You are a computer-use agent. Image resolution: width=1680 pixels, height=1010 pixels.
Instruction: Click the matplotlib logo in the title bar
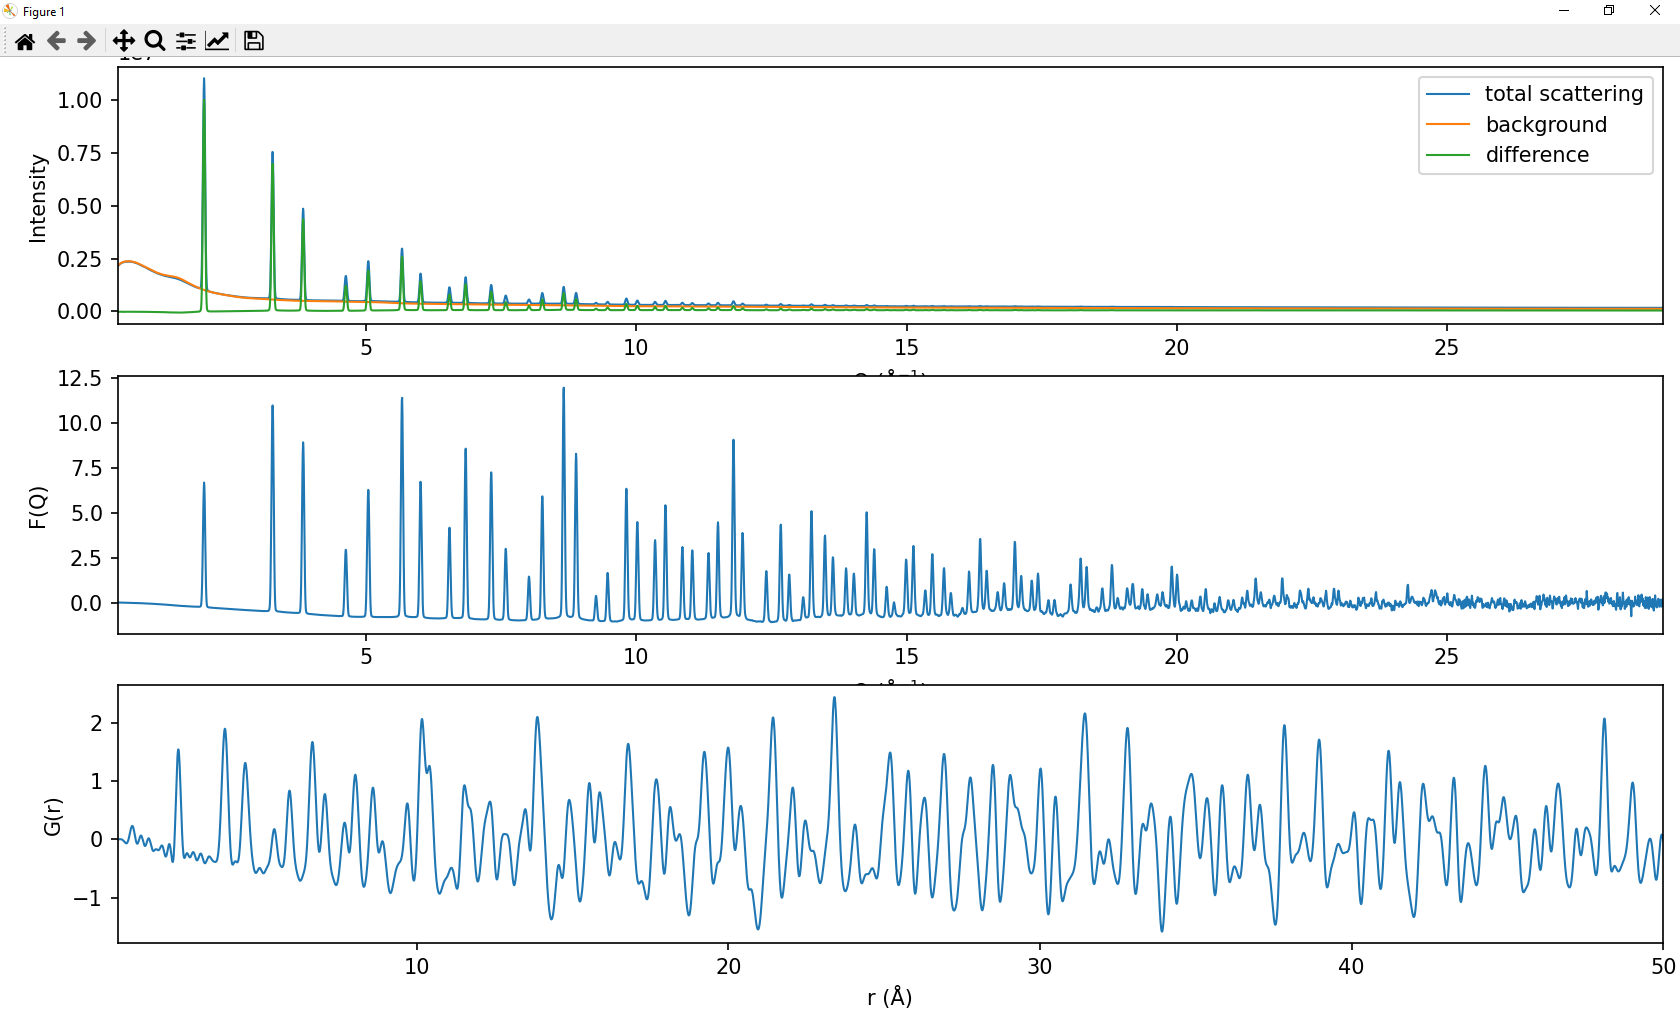(x=10, y=11)
